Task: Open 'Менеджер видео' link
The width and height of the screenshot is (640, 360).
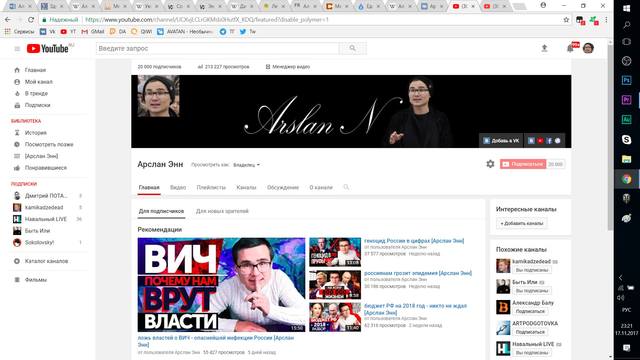Action: (288, 67)
